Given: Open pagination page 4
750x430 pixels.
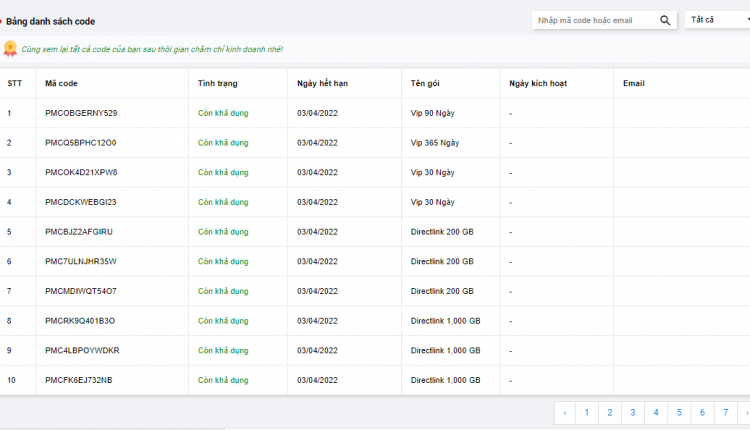Looking at the screenshot, I should pyautogui.click(x=656, y=413).
